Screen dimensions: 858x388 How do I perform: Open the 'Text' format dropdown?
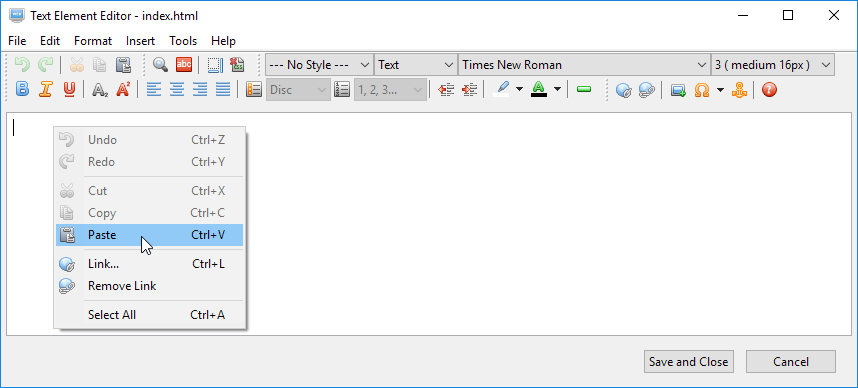416,65
